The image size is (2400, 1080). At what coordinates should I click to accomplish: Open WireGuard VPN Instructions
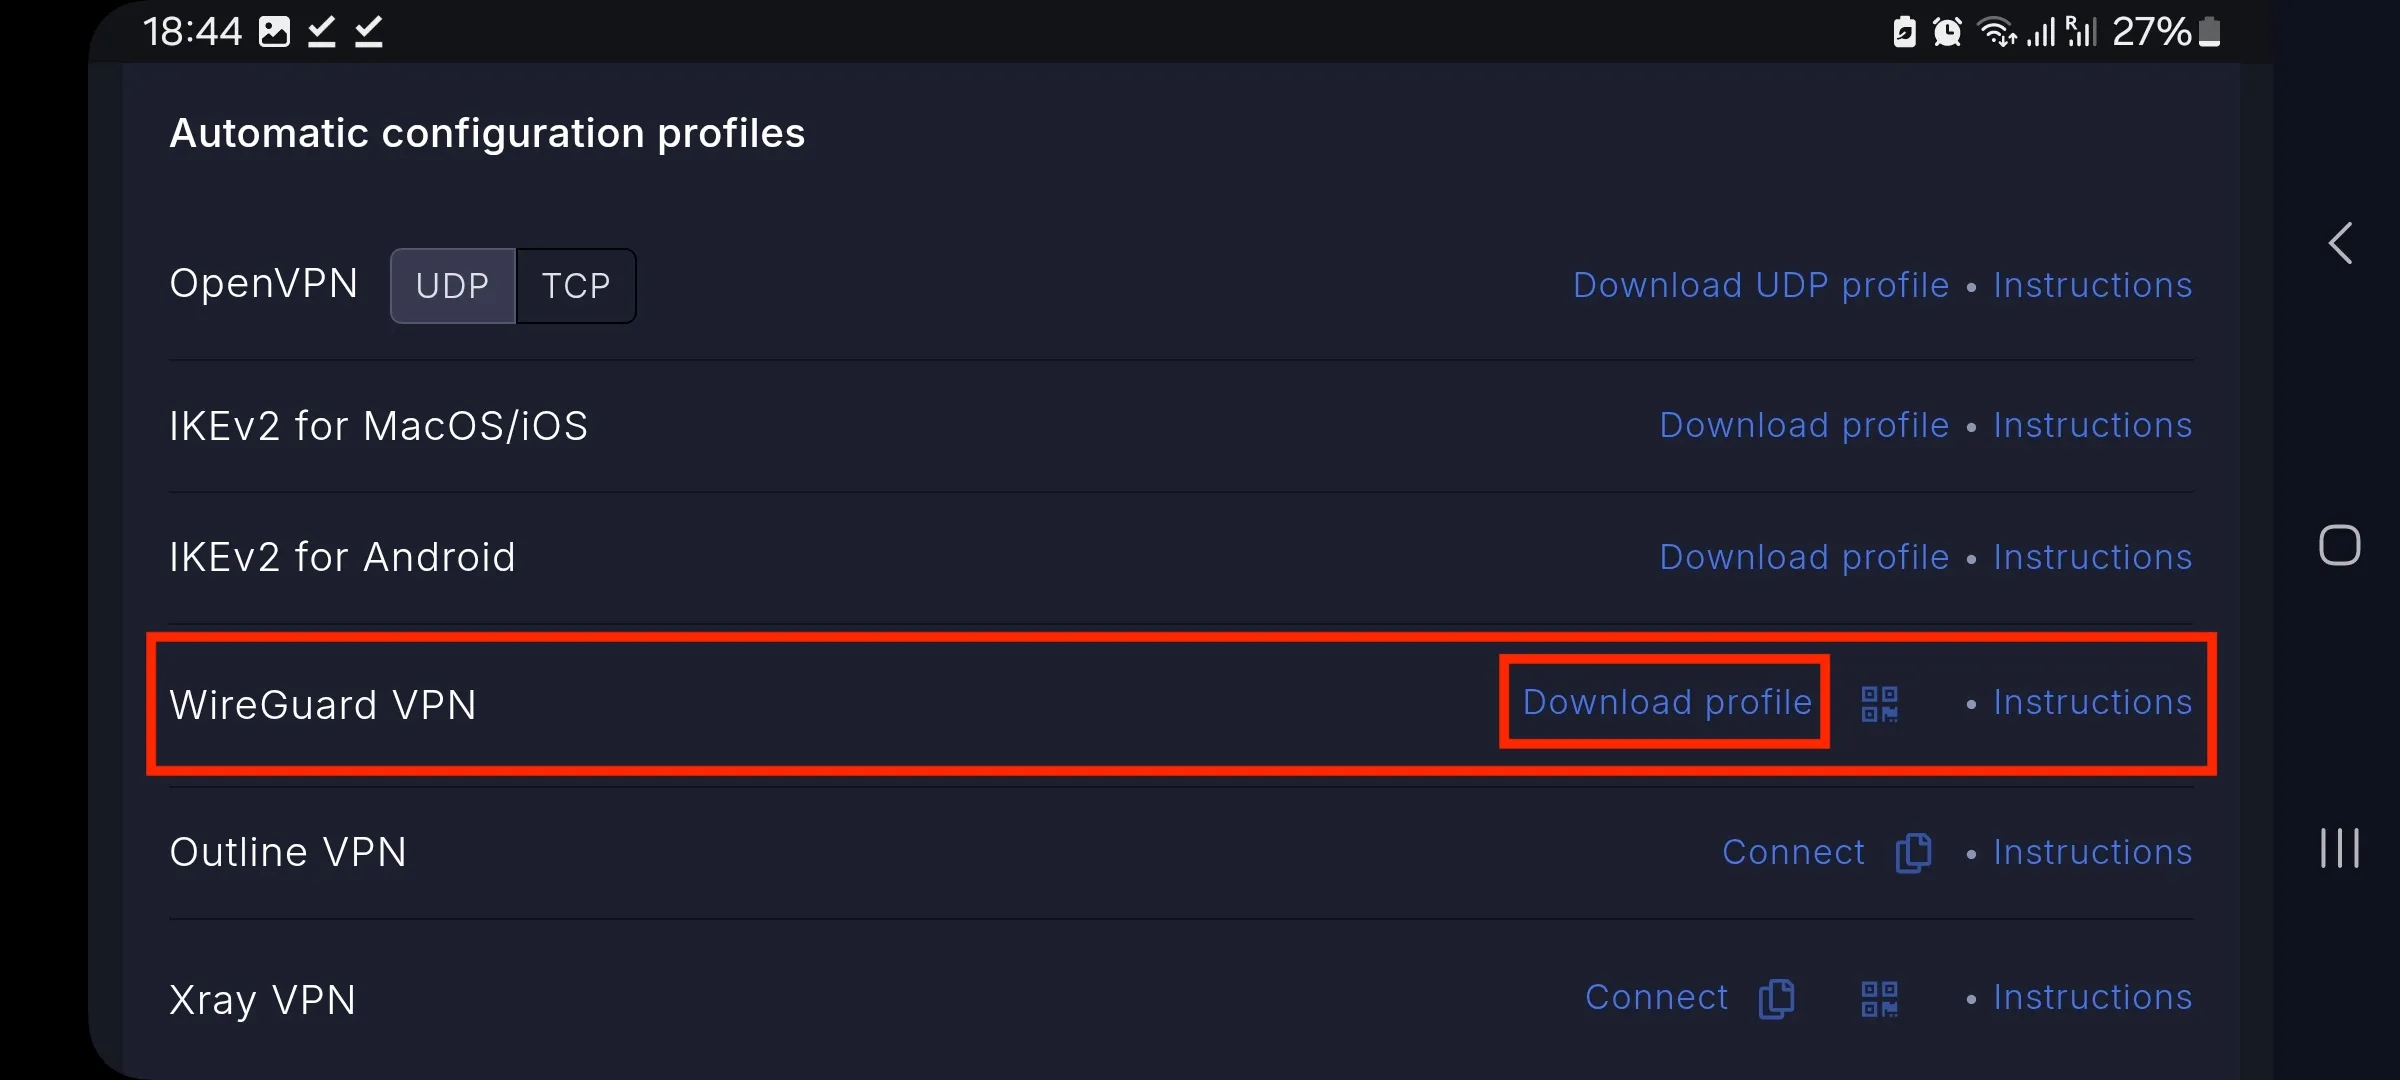coord(2093,703)
